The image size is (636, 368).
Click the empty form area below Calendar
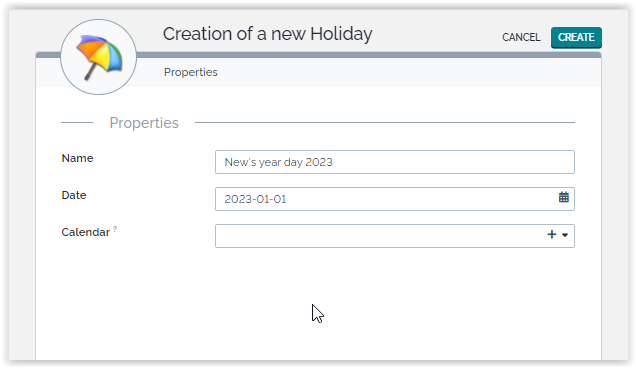318,304
